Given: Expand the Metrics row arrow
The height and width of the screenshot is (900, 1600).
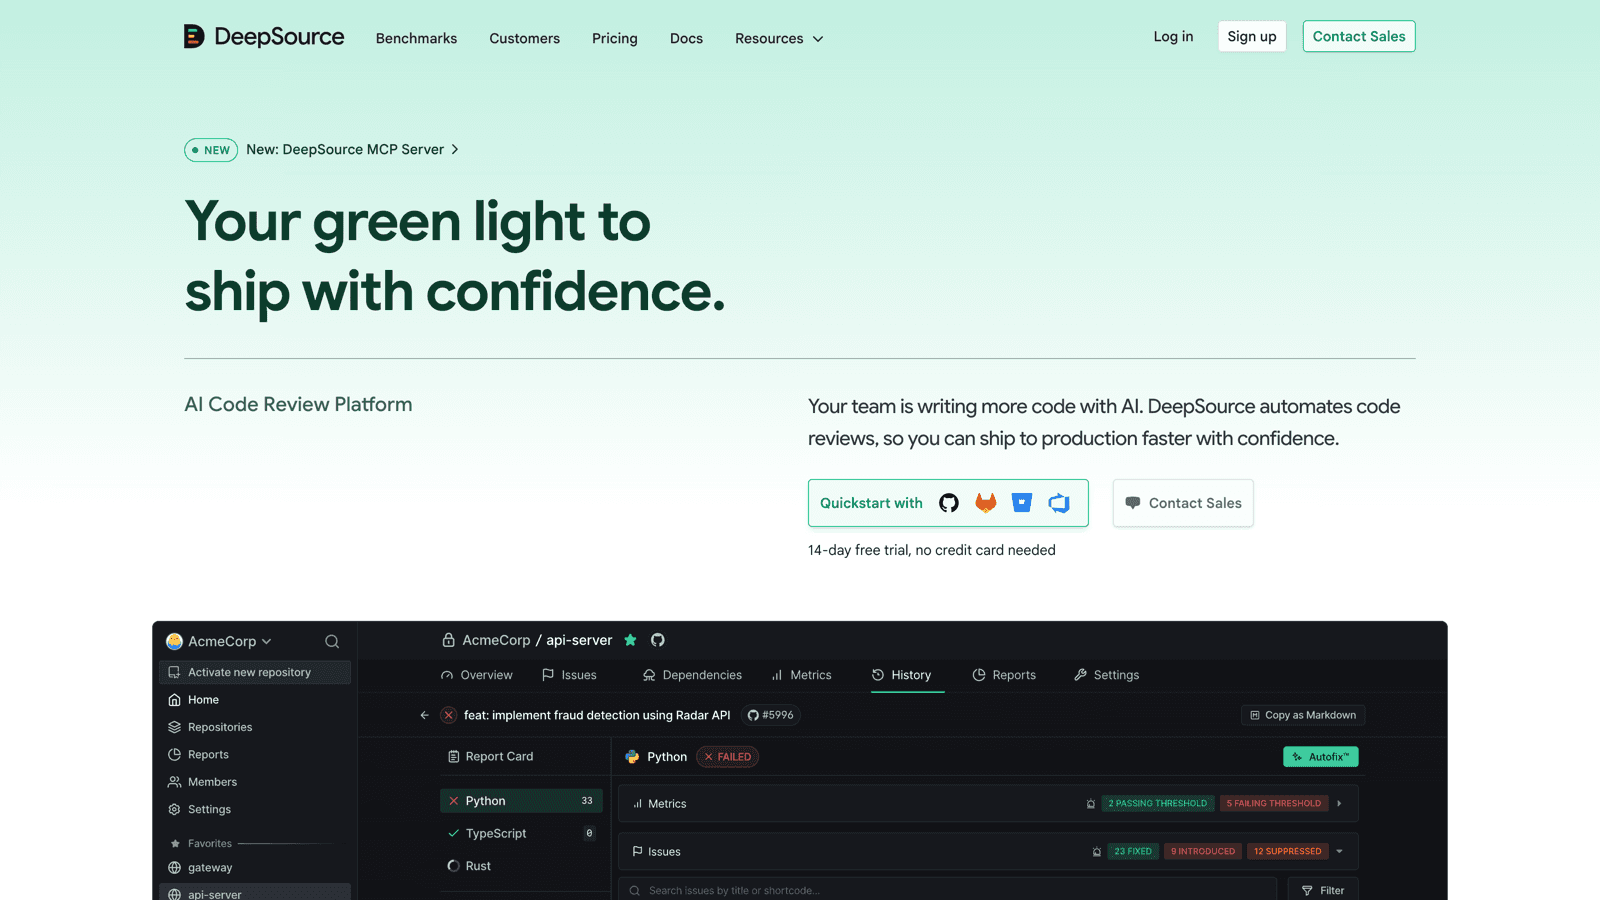Looking at the screenshot, I should click(x=1339, y=804).
